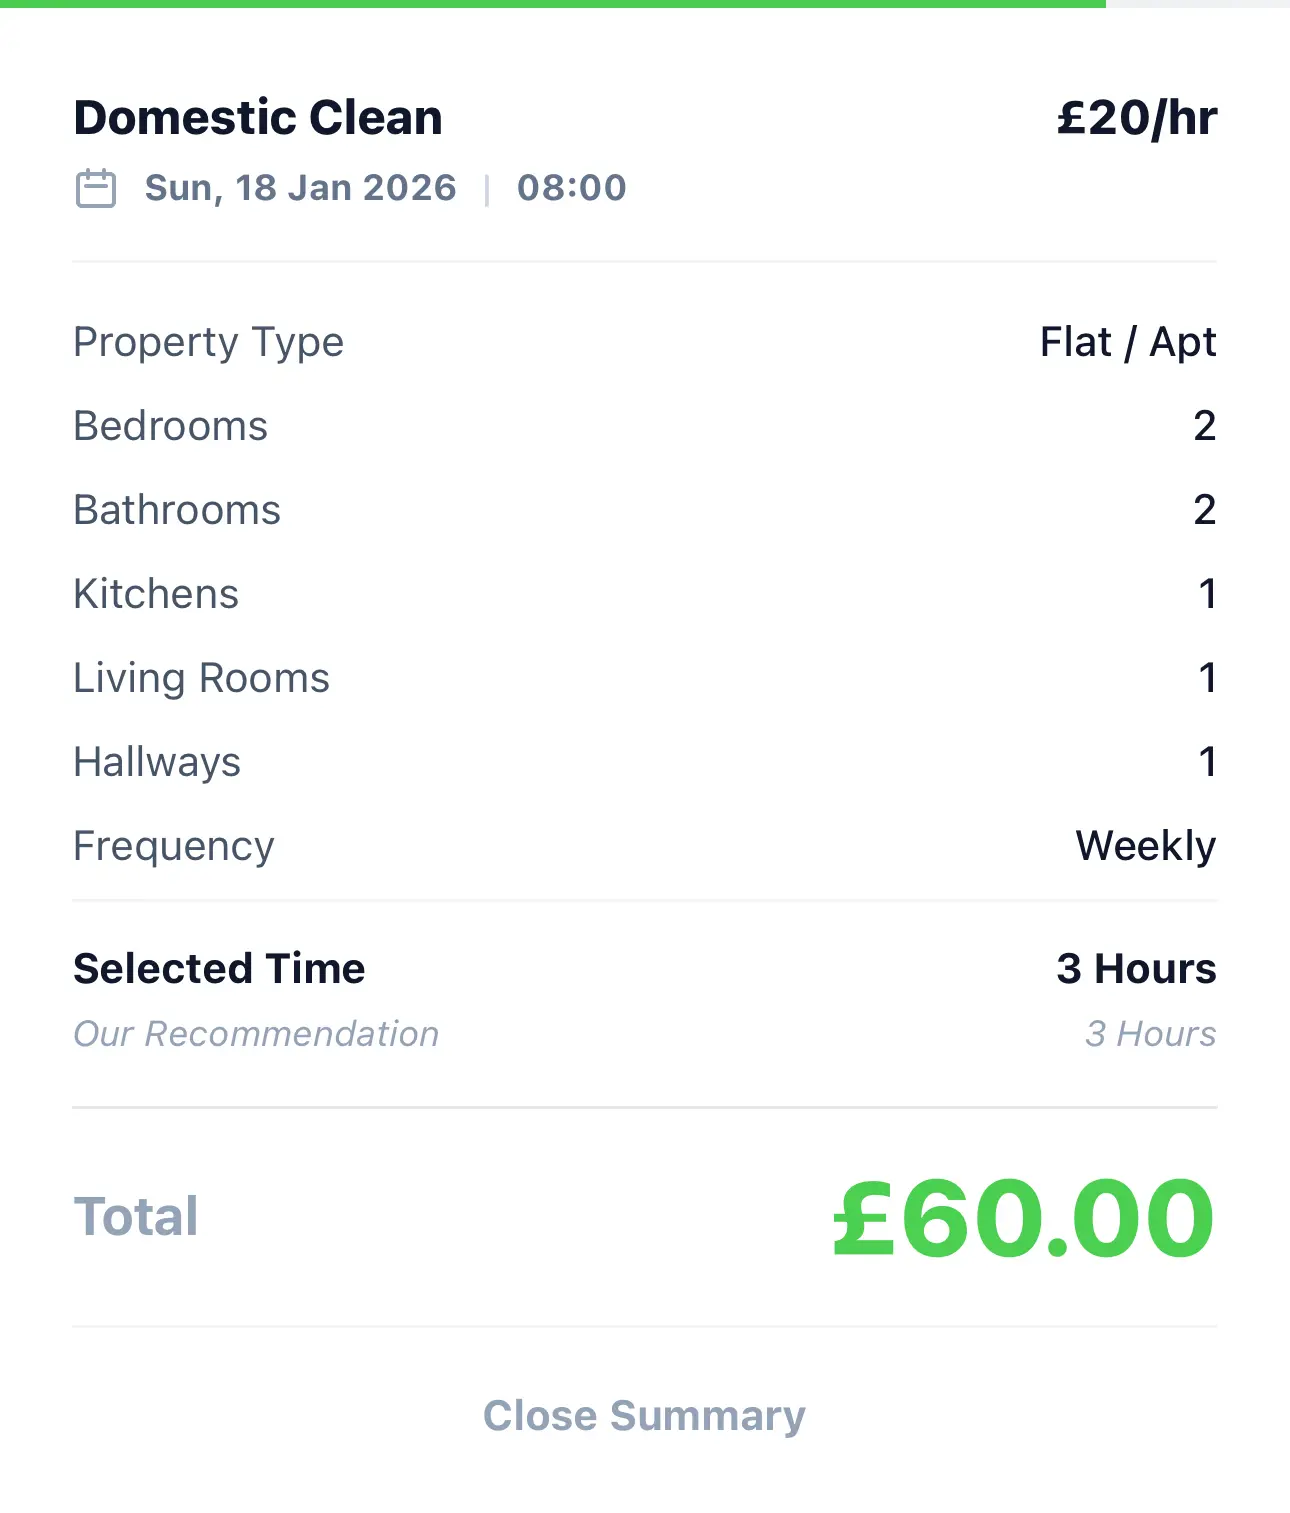Click the calendar icon beside the date
Screen dimensions: 1290x1513
pyautogui.click(x=96, y=188)
